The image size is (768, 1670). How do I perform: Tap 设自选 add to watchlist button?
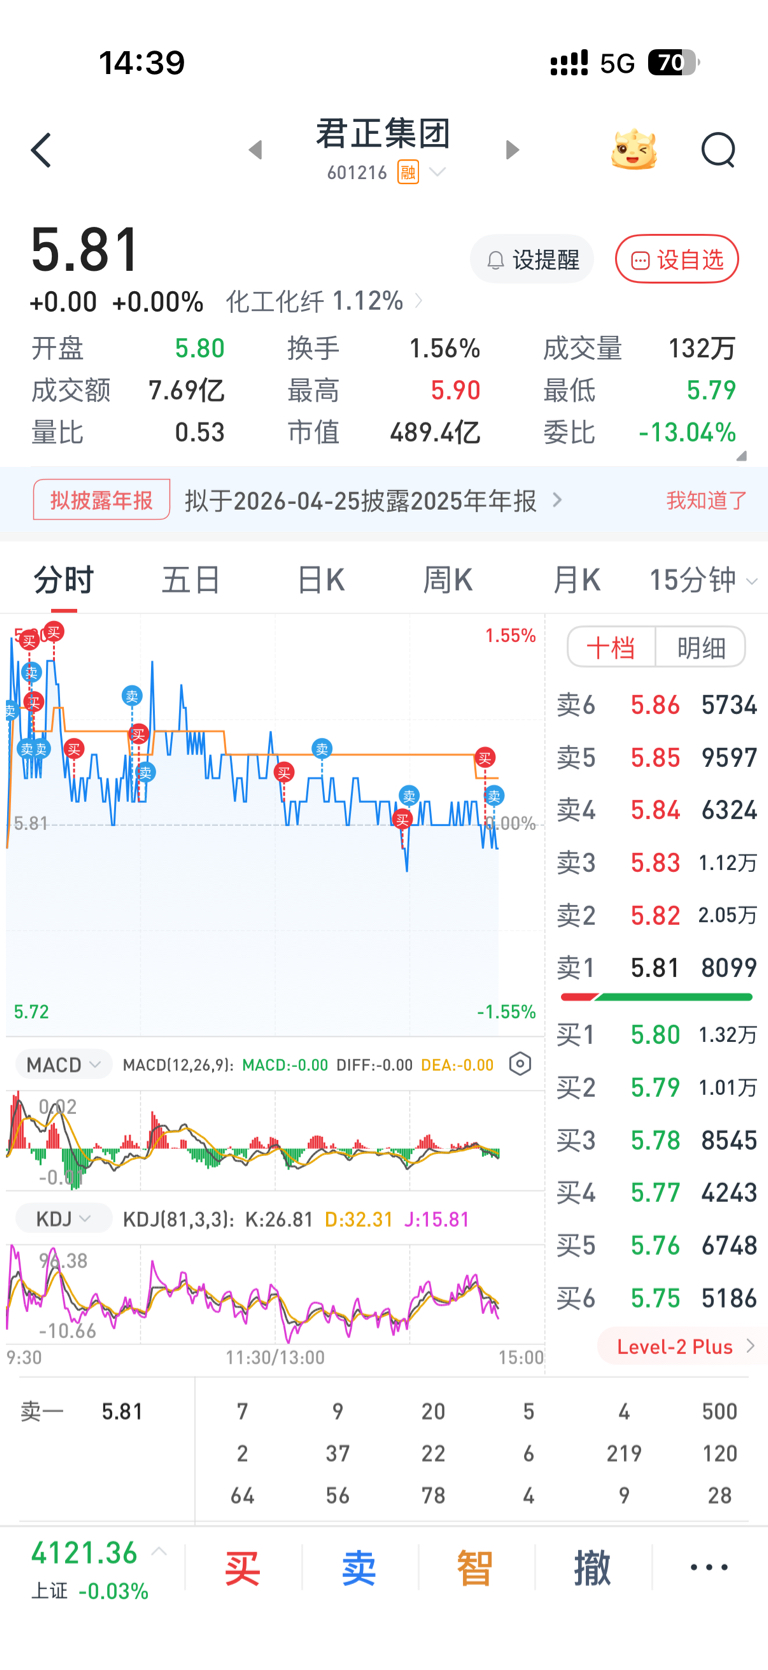point(677,260)
